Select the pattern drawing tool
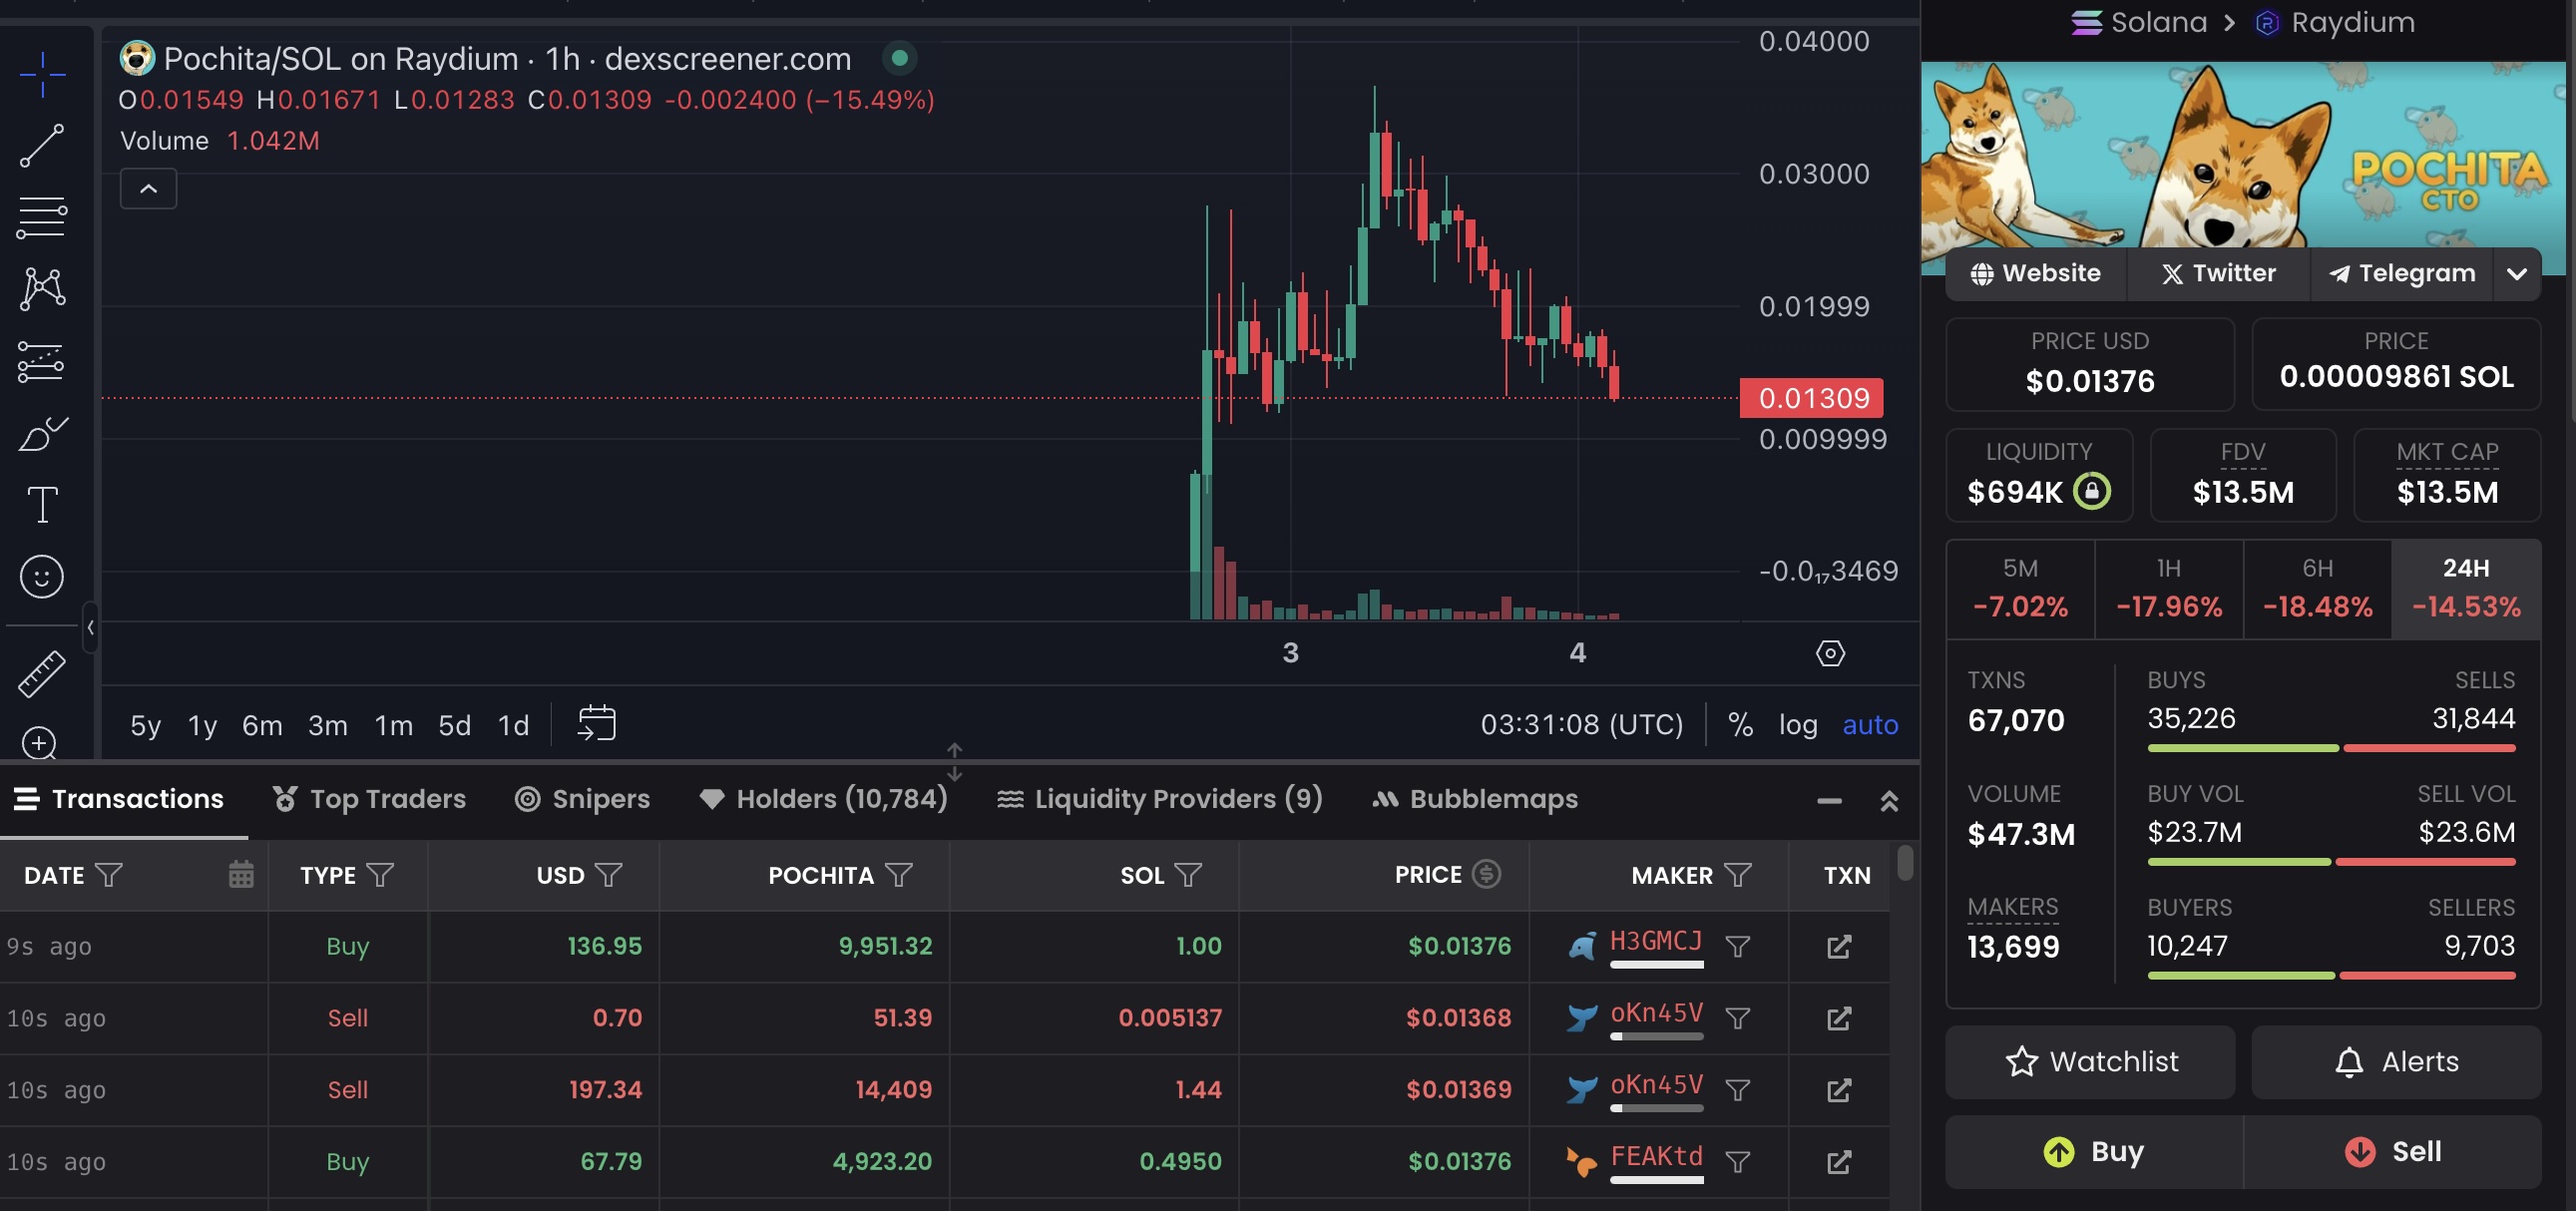2576x1211 pixels. pos(42,288)
